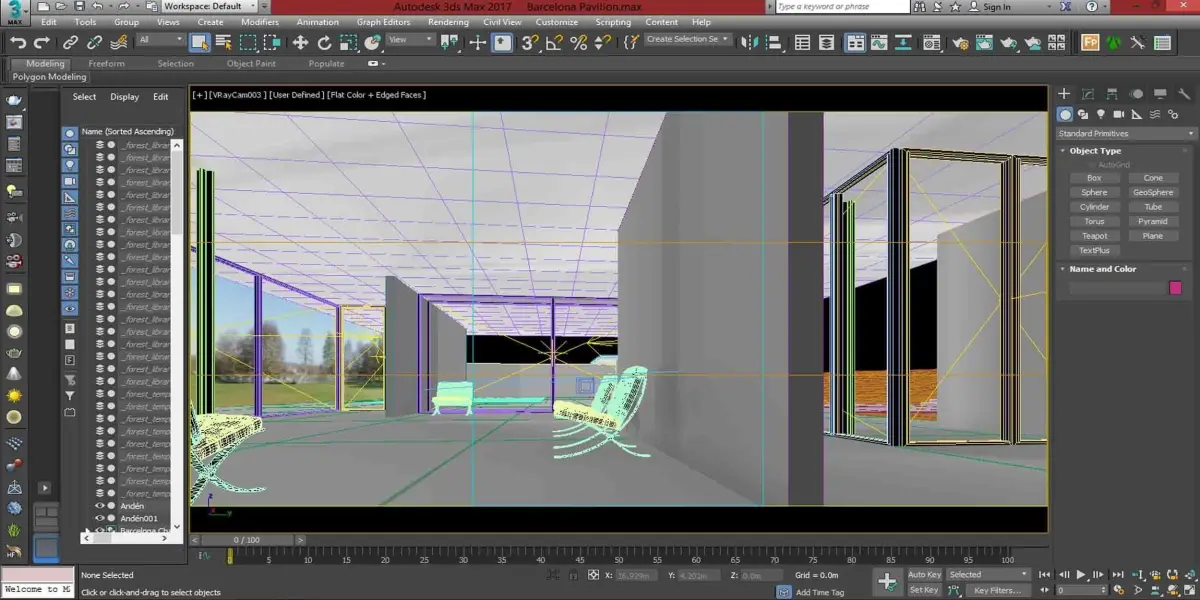Click the Save File icon in title bar
Screen dimensions: 1200x600
point(79,6)
